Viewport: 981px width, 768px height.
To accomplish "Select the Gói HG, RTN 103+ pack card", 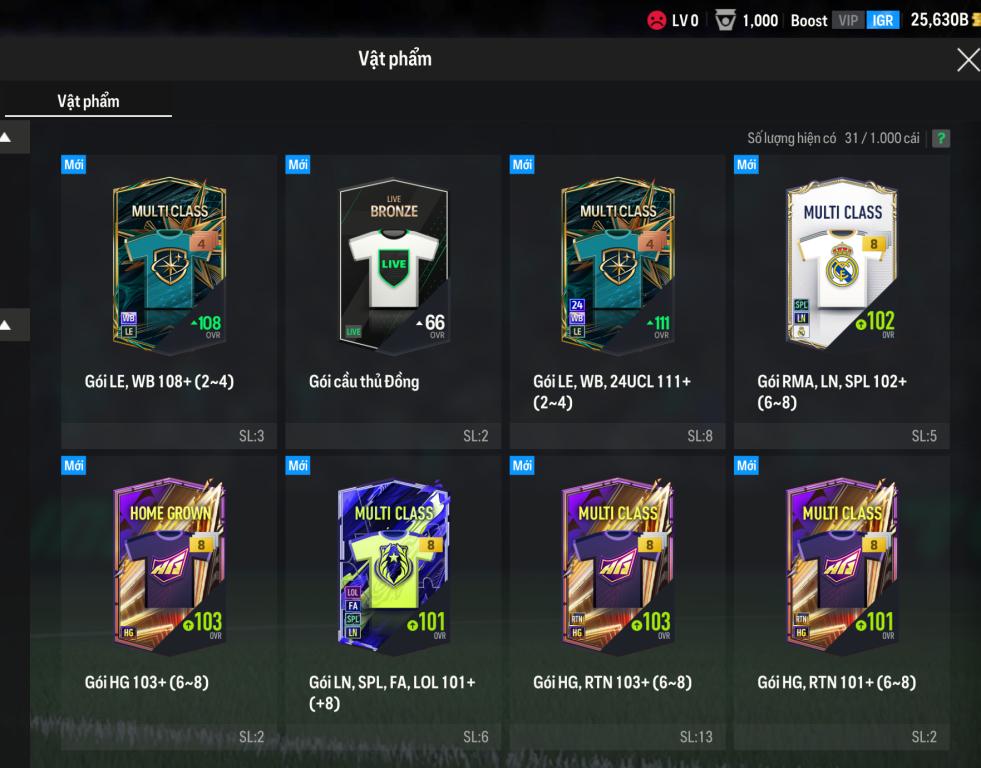I will 618,602.
